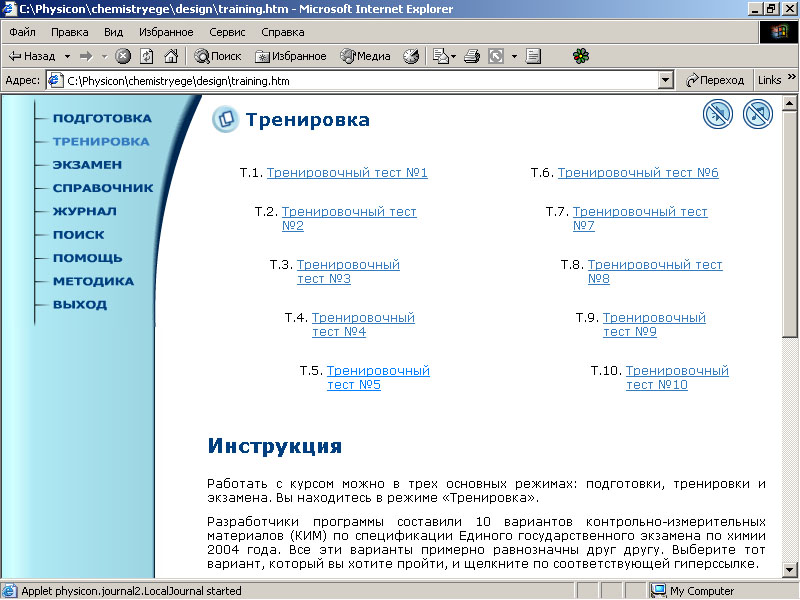The width and height of the screenshot is (800, 600).
Task: Open Тренировочный тест №1 link
Action: tap(347, 173)
